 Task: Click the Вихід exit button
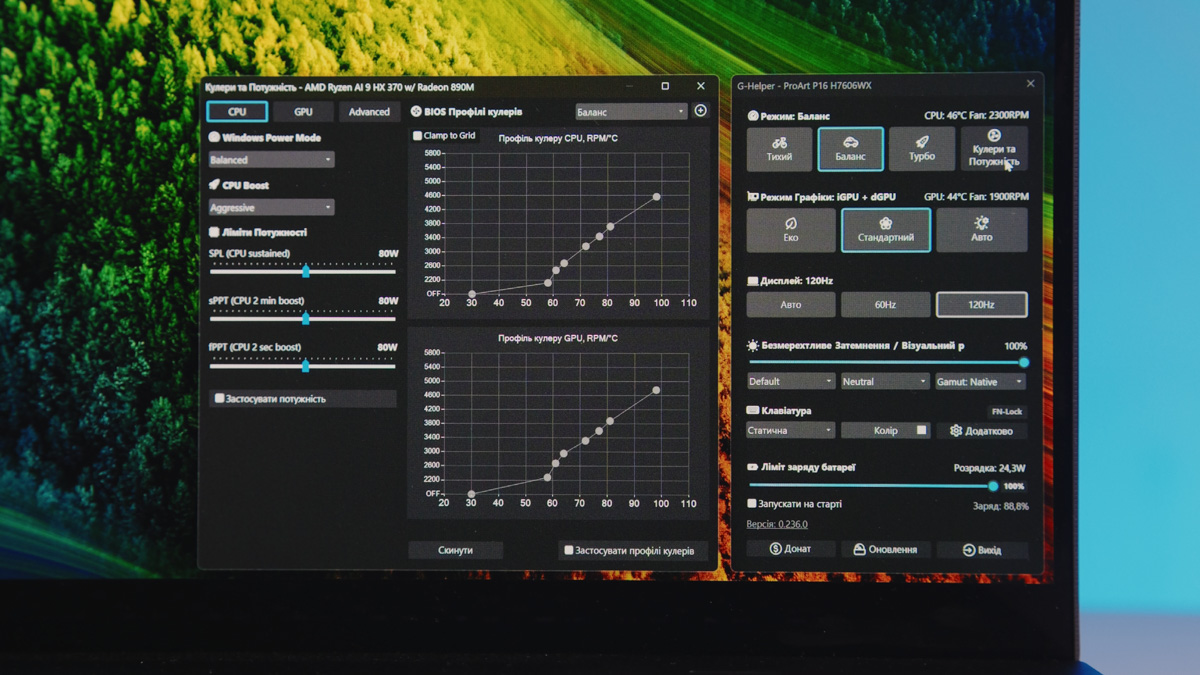pyautogui.click(x=981, y=549)
